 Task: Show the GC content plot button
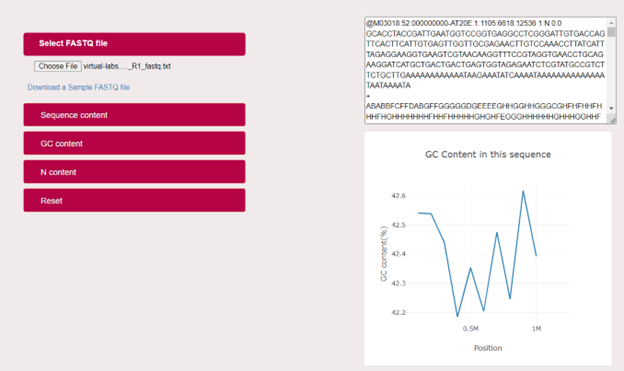[x=134, y=143]
